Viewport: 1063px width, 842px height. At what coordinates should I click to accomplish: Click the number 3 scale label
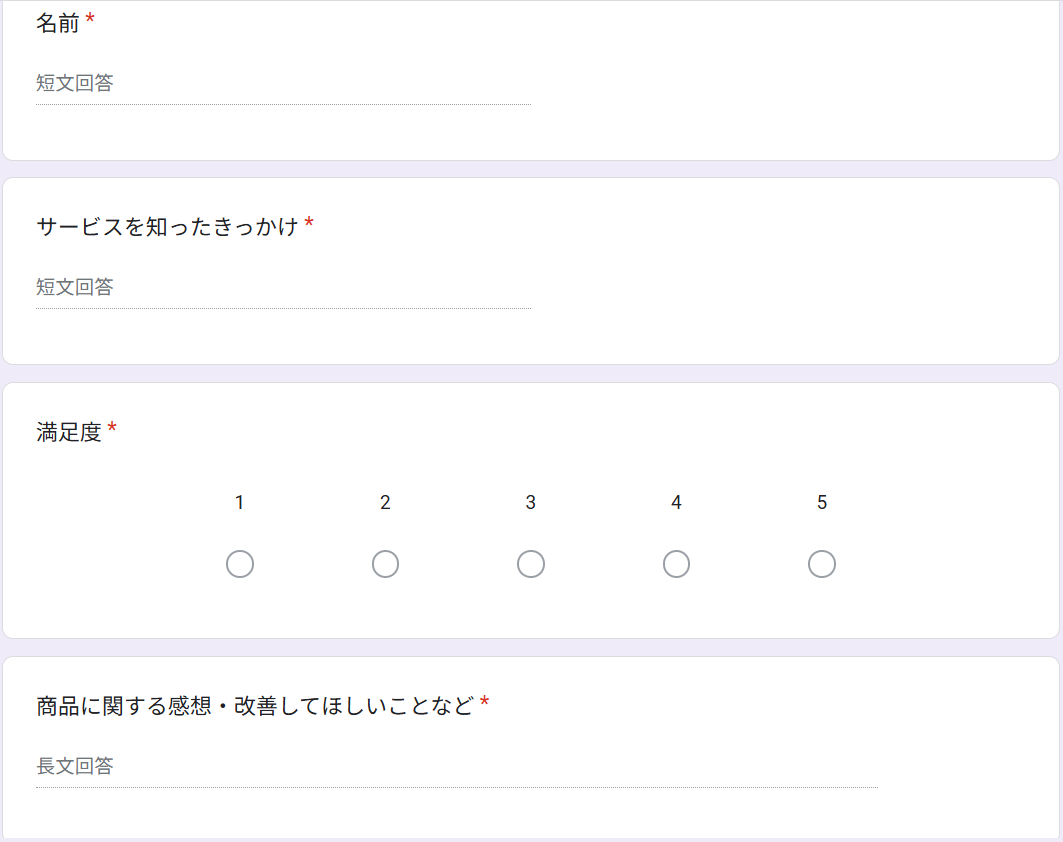pyautogui.click(x=531, y=503)
